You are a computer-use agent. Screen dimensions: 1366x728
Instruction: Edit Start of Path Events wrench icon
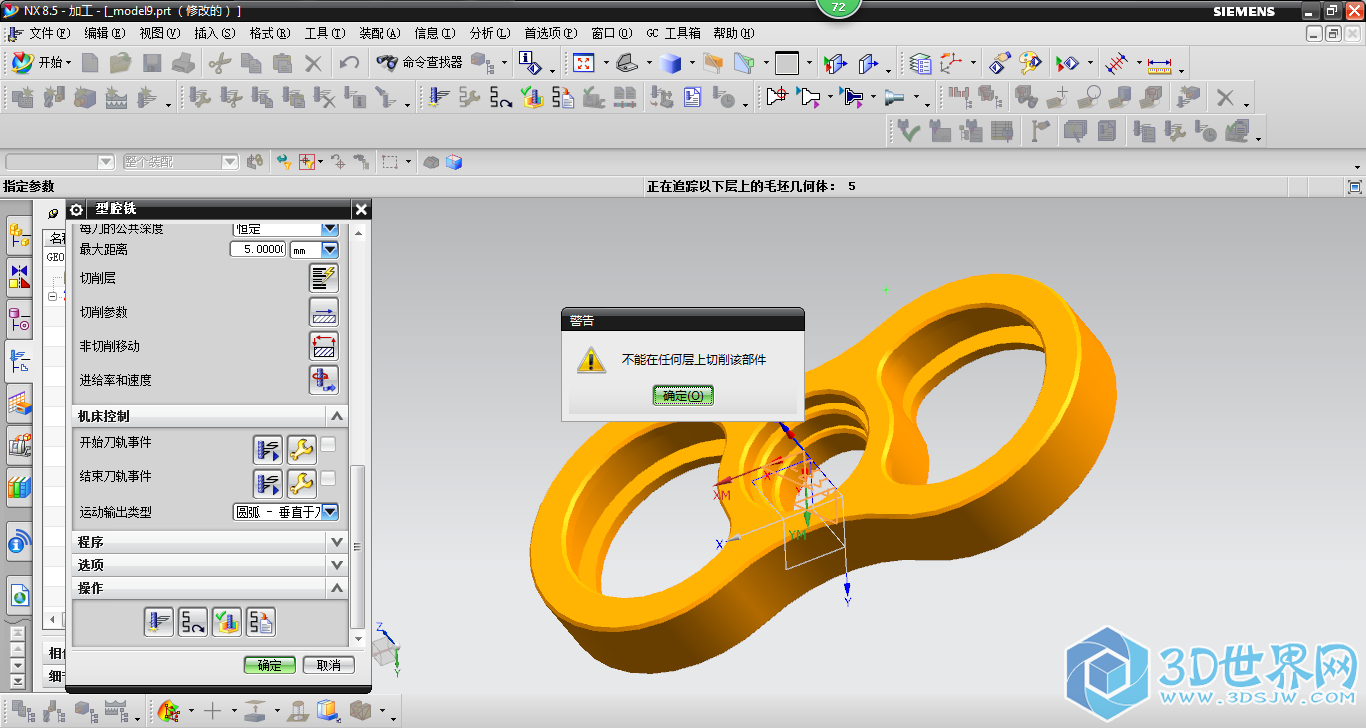pos(301,450)
